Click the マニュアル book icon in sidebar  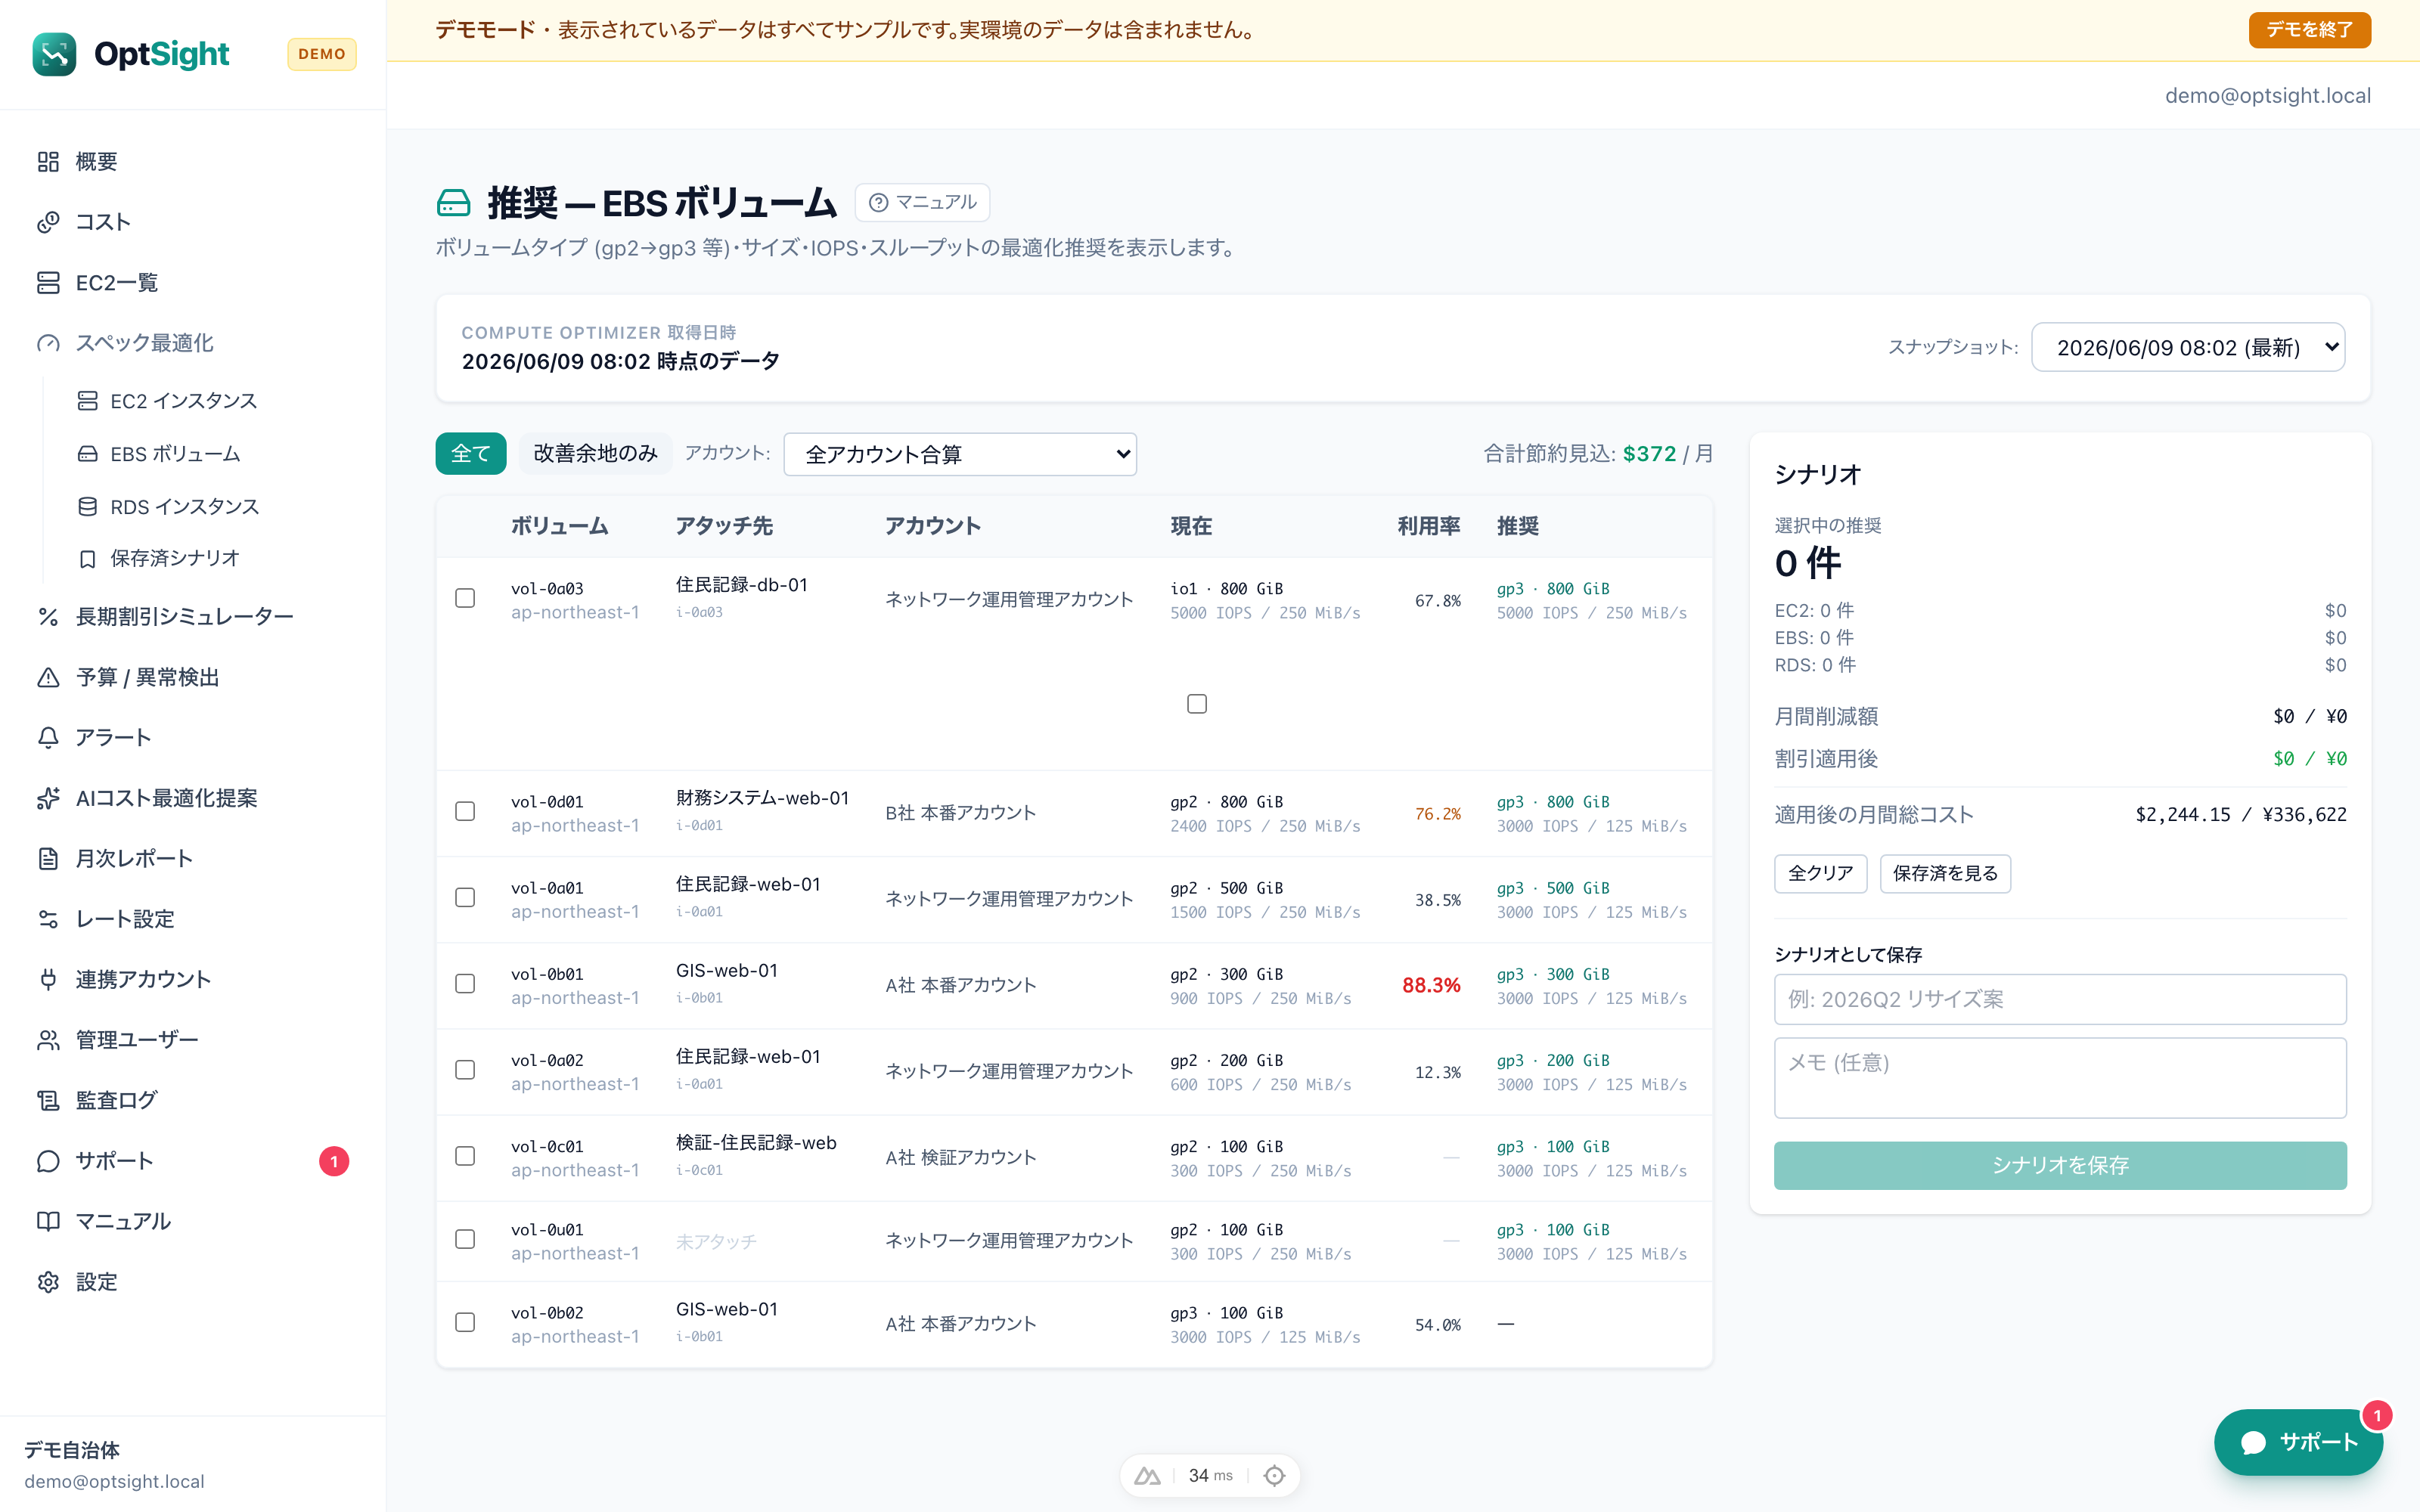coord(48,1222)
